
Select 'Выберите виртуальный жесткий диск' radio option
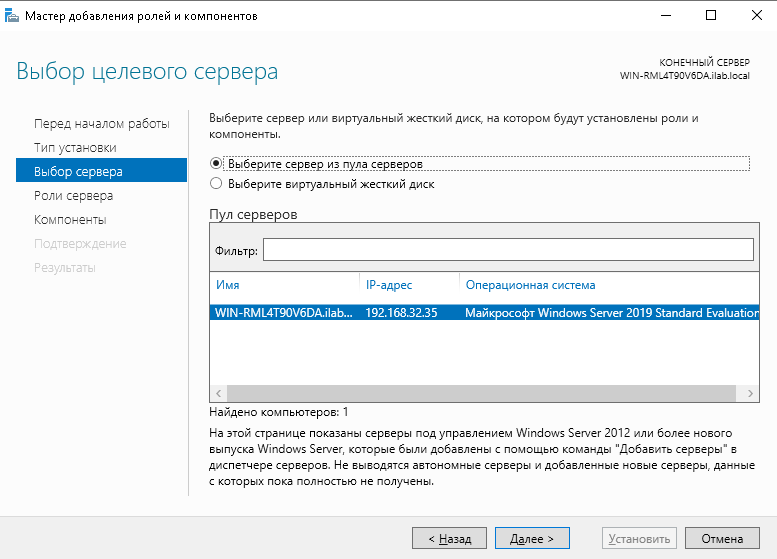click(216, 184)
